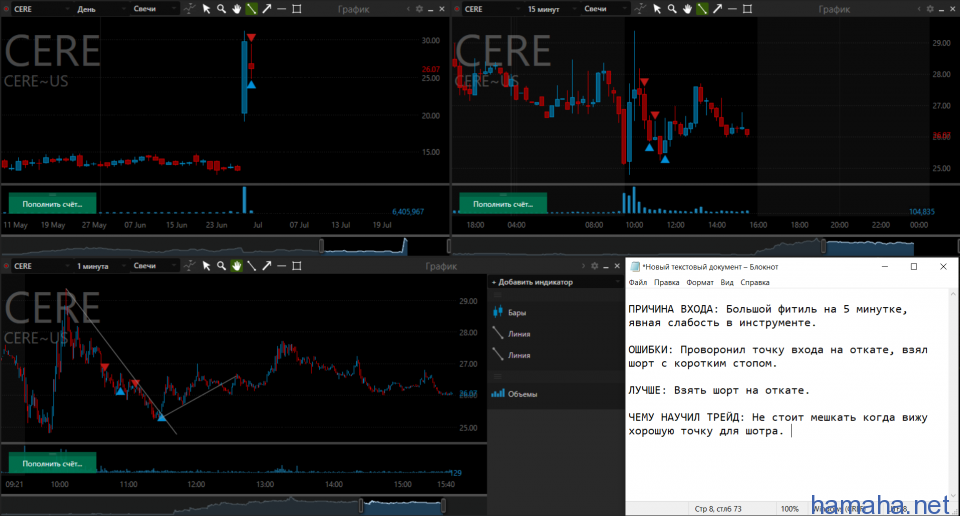Click the indicators icon in the 1-minute chart toolbar
The image size is (960, 516).
190,266
